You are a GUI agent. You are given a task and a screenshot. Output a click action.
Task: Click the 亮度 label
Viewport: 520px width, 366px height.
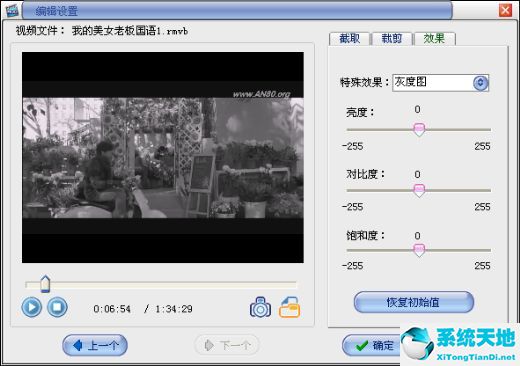click(x=360, y=112)
